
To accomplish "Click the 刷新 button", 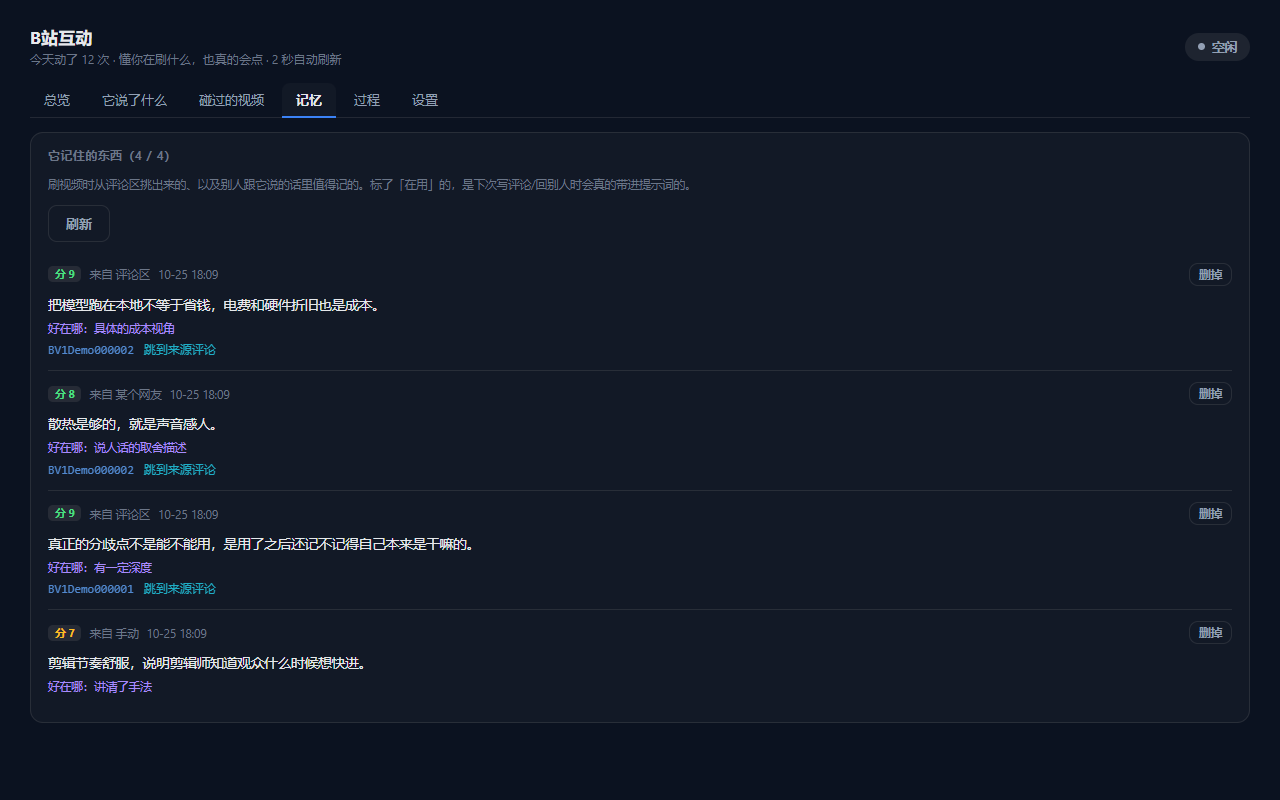I will pos(79,224).
